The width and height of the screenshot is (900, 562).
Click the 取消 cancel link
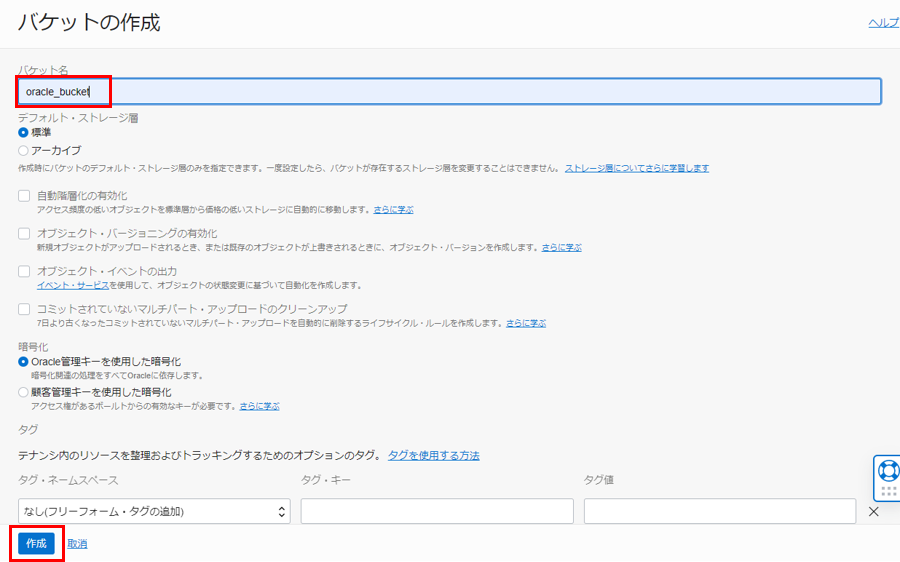77,544
